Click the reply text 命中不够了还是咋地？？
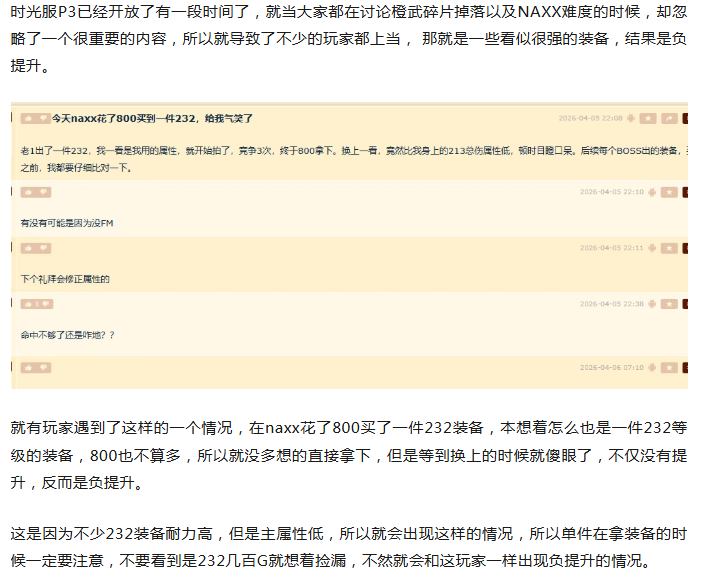 68,333
